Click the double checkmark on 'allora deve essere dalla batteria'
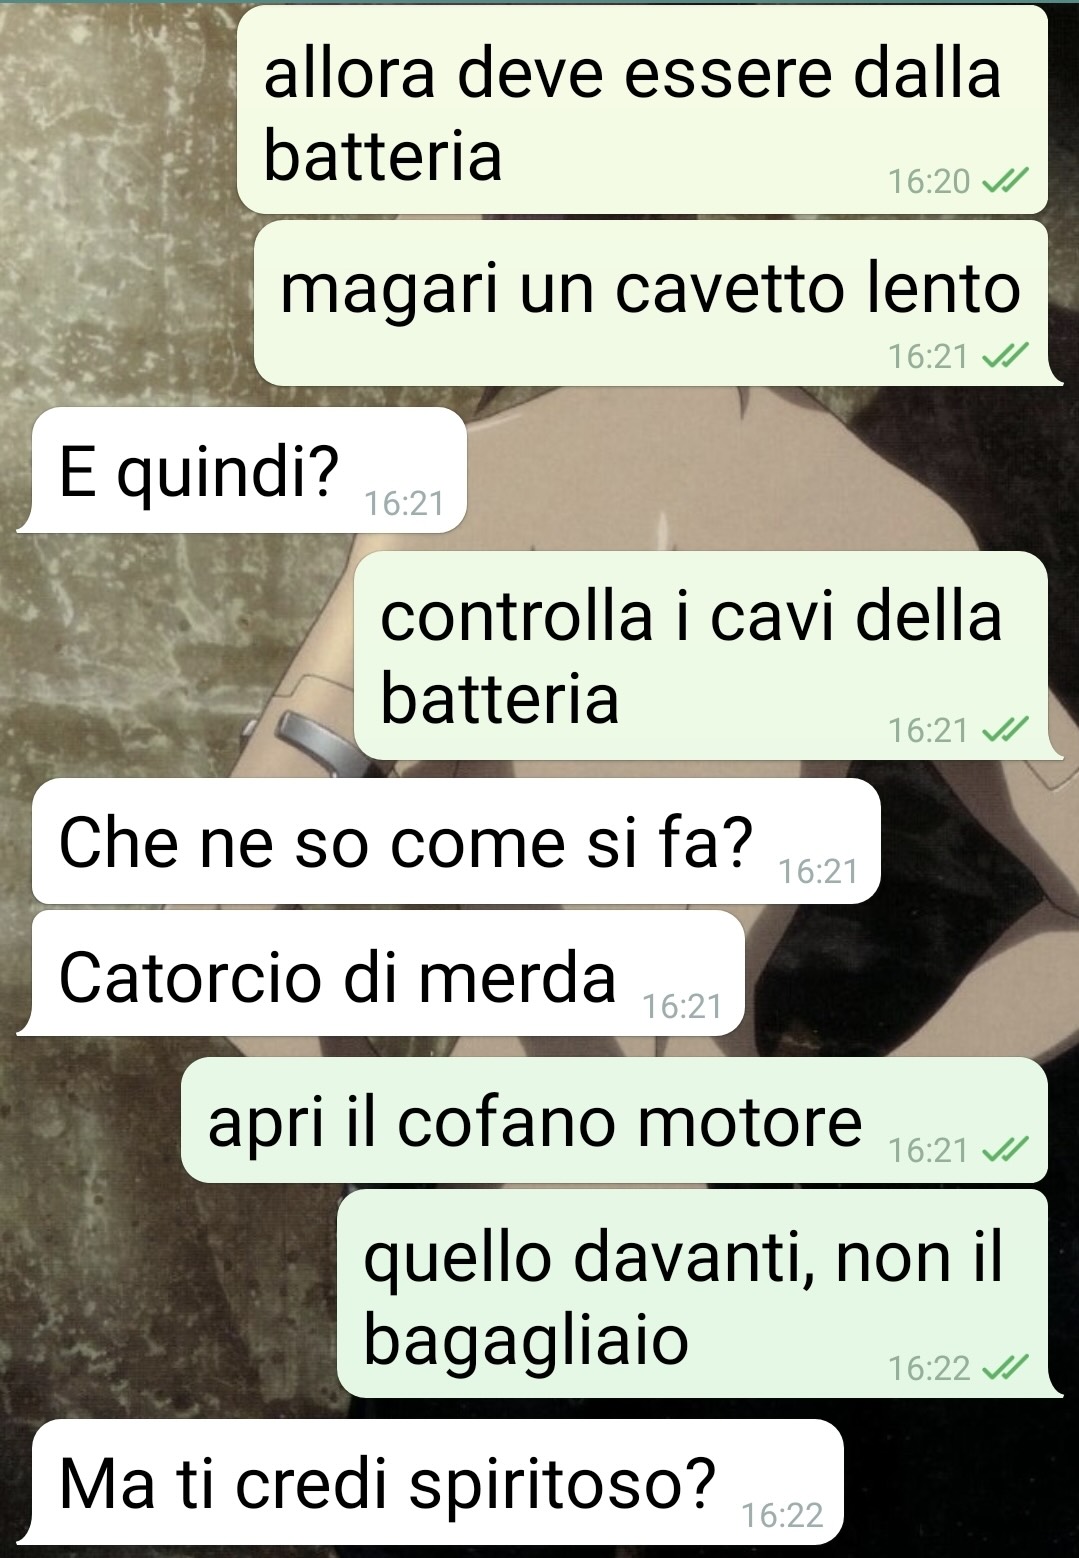1079x1558 pixels. [x=1005, y=181]
